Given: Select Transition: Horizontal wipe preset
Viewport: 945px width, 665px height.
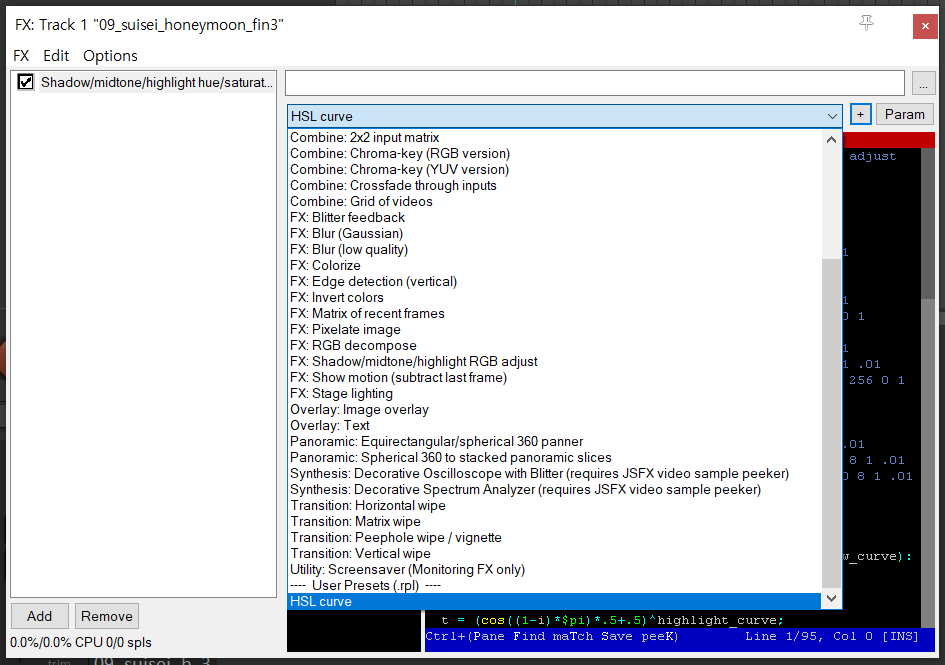Looking at the screenshot, I should tap(554, 505).
